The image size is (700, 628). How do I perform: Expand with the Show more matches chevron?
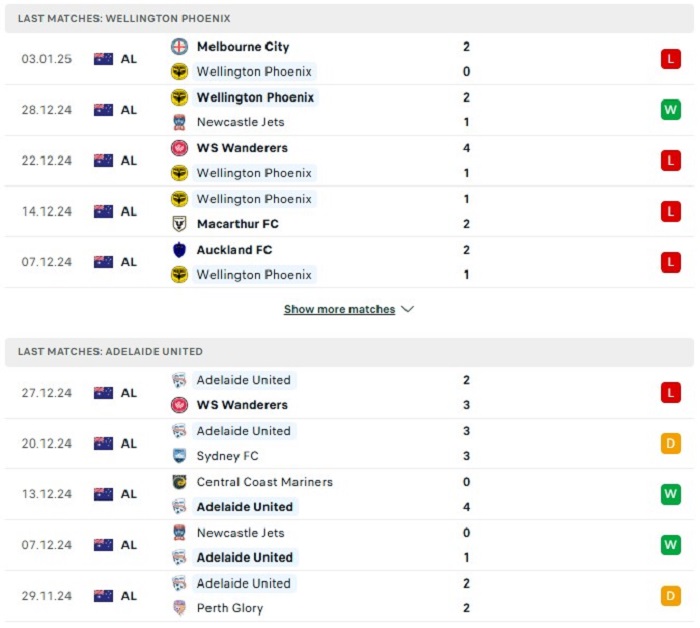[x=408, y=309]
